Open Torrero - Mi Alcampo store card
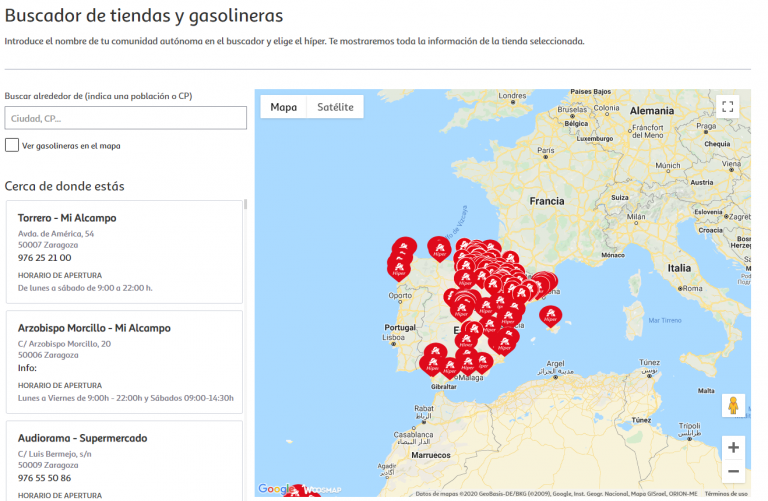This screenshot has width=768, height=501. click(124, 252)
